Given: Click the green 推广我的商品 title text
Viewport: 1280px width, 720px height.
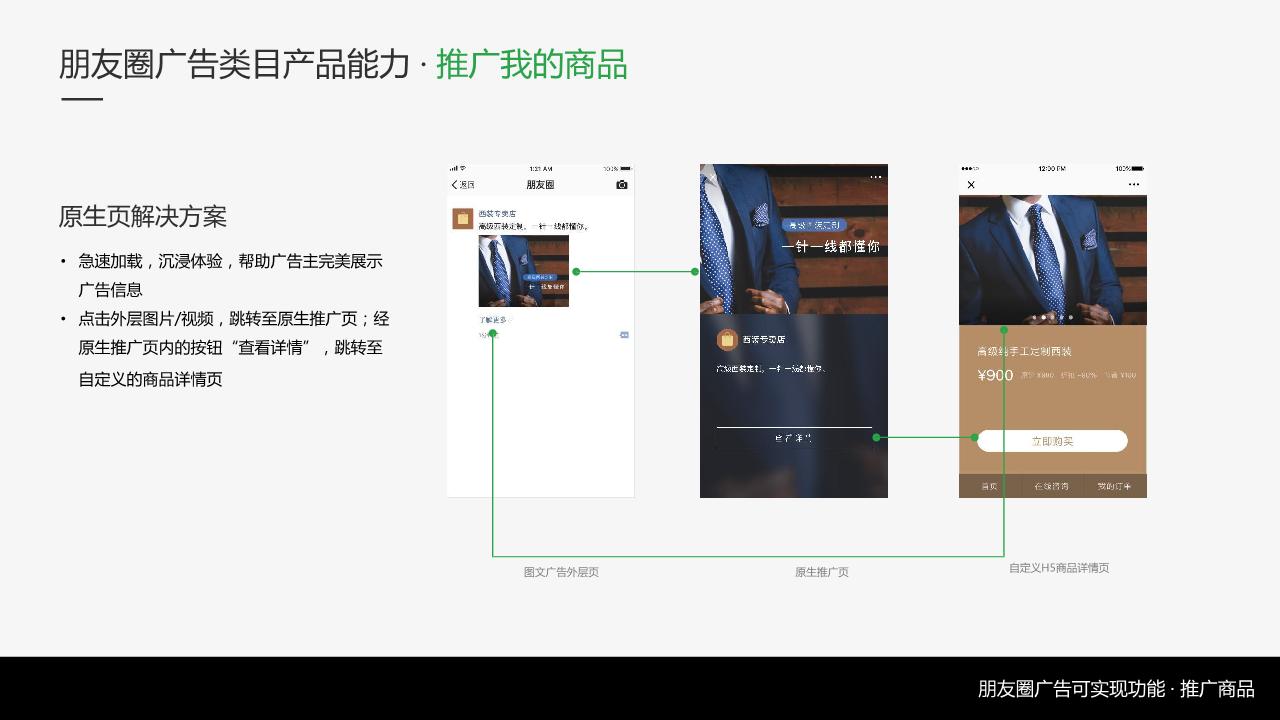Looking at the screenshot, I should point(532,64).
